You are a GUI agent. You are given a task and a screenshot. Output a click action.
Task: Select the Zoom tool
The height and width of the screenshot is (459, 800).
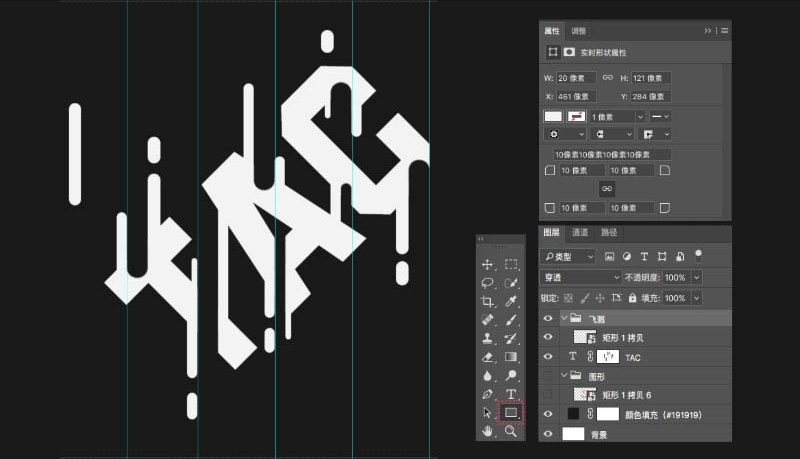click(511, 431)
